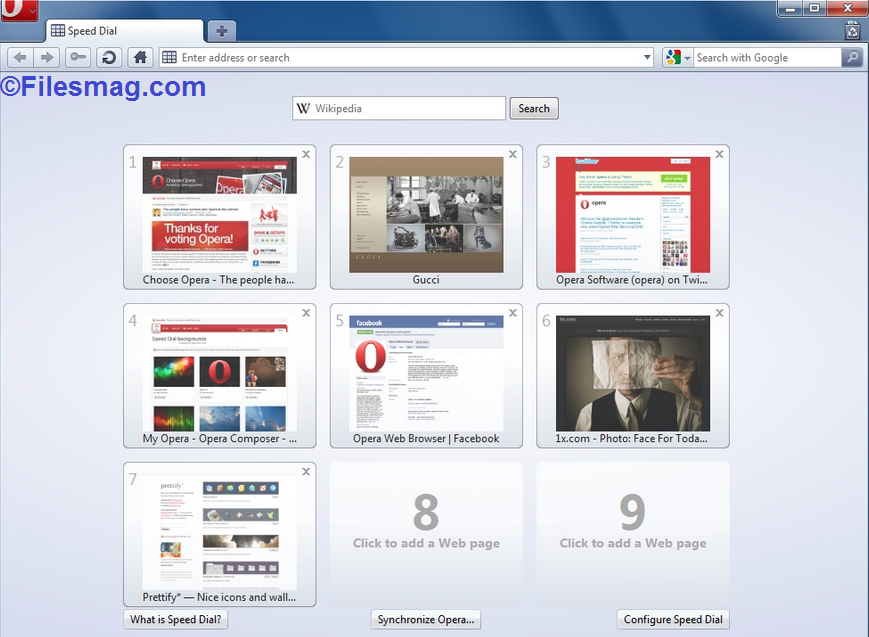Open the What is Speed Dial? button
This screenshot has height=637, width=869.
click(175, 619)
